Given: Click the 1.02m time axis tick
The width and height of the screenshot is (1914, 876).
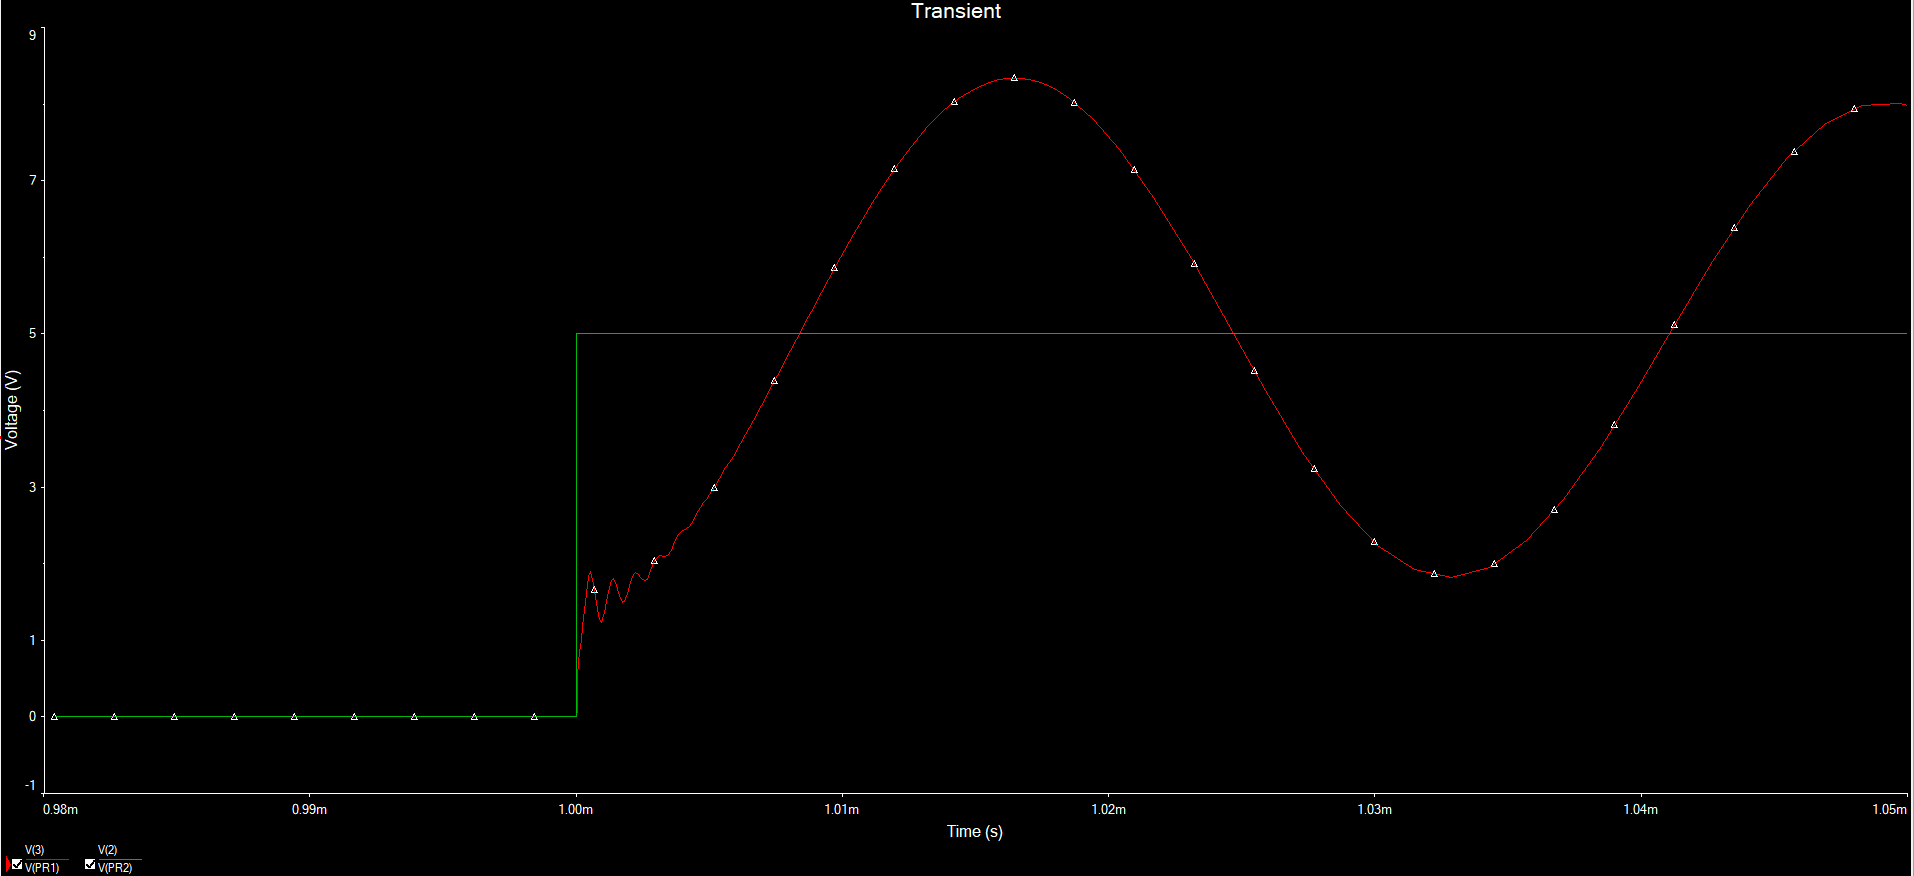Looking at the screenshot, I should click(x=1108, y=809).
